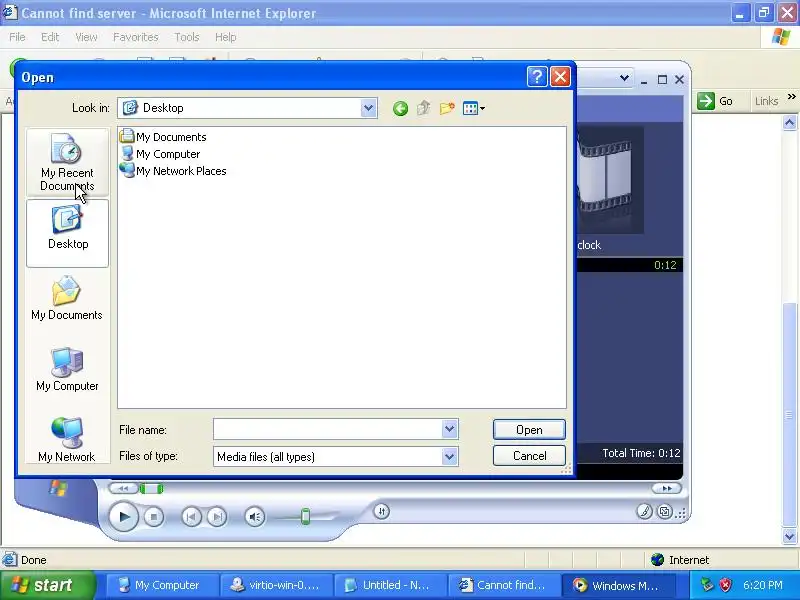
Task: Click the Total Time 0:12 text
Action: point(641,453)
